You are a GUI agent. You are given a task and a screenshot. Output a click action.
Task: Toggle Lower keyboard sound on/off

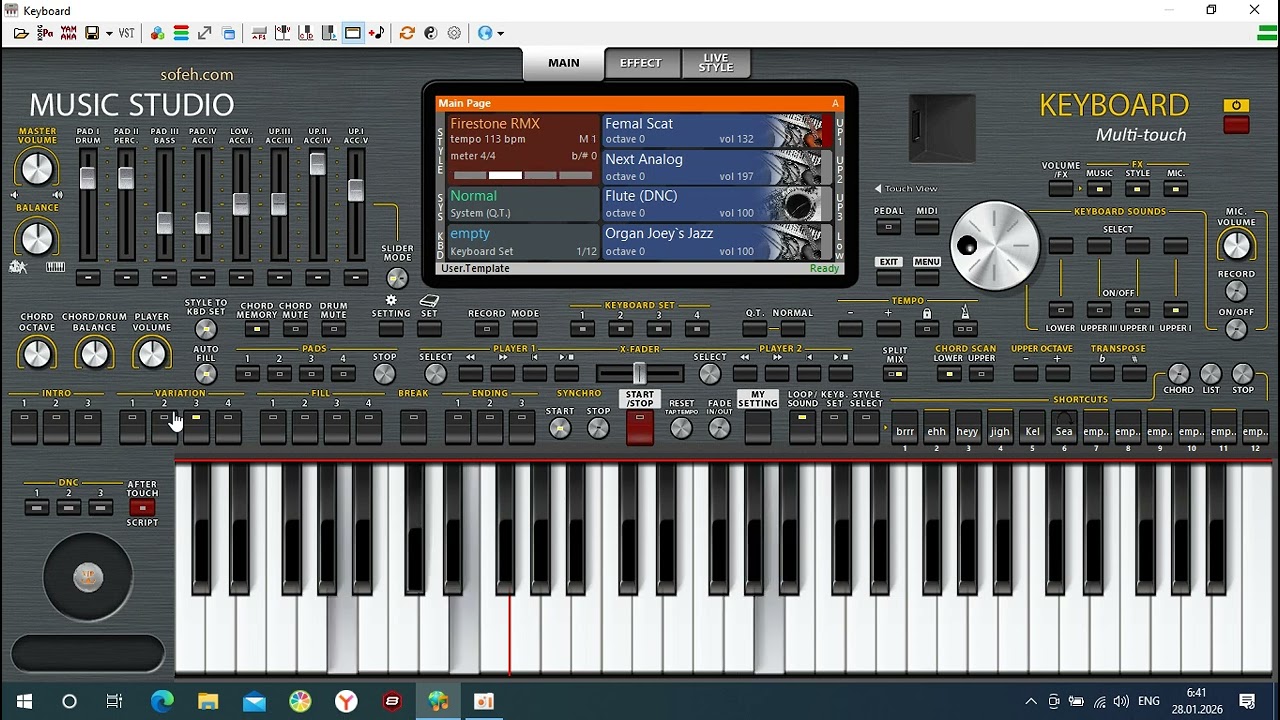1061,309
